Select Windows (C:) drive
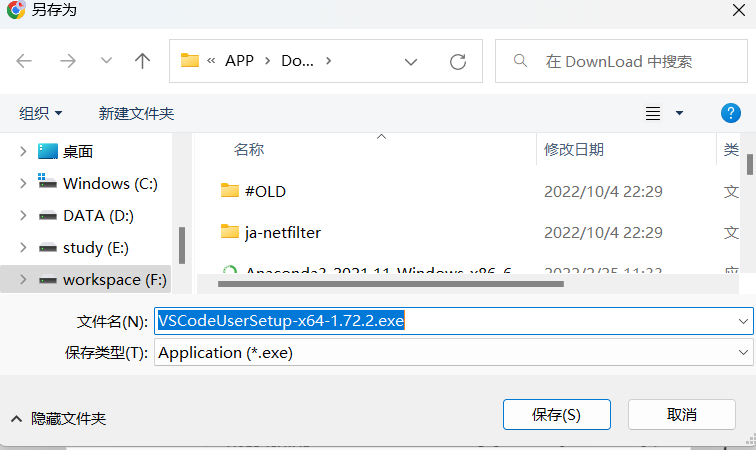The height and width of the screenshot is (450, 756). point(110,183)
